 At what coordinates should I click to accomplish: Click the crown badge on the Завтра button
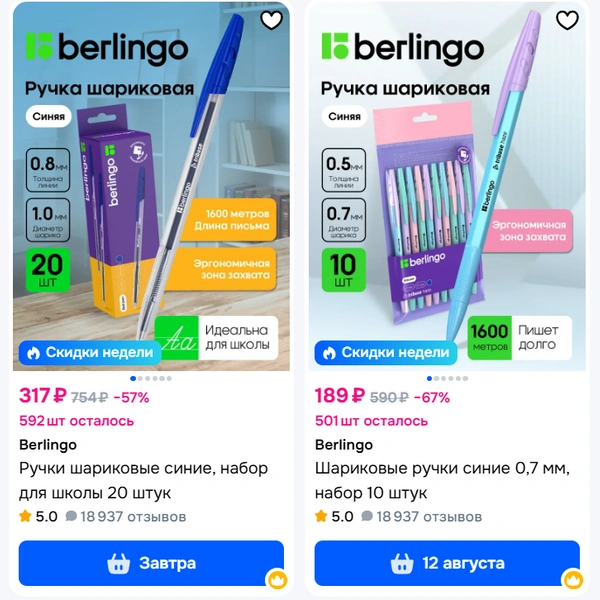tap(277, 580)
